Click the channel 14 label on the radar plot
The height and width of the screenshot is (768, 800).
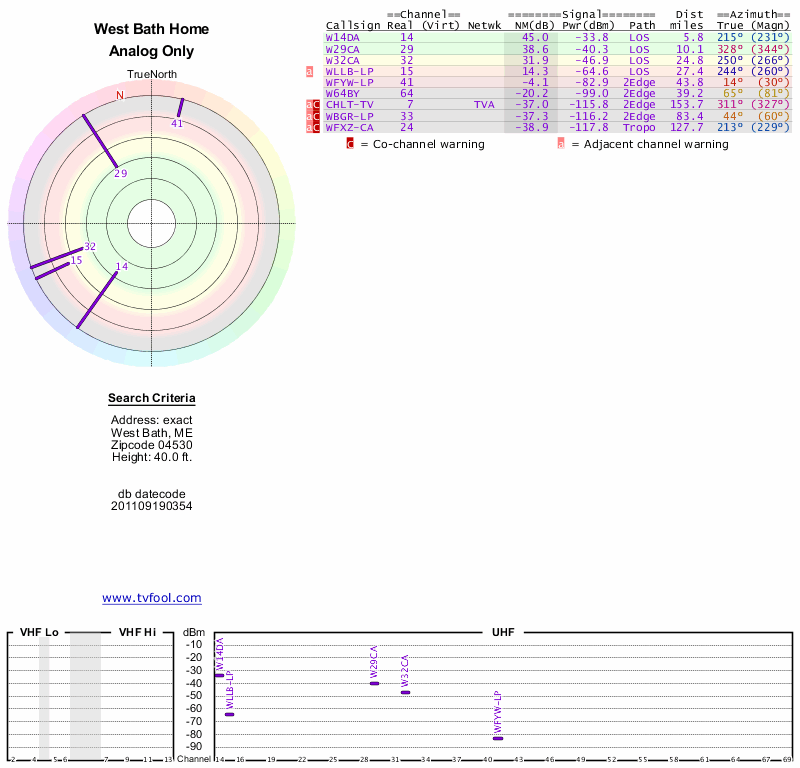[x=122, y=266]
